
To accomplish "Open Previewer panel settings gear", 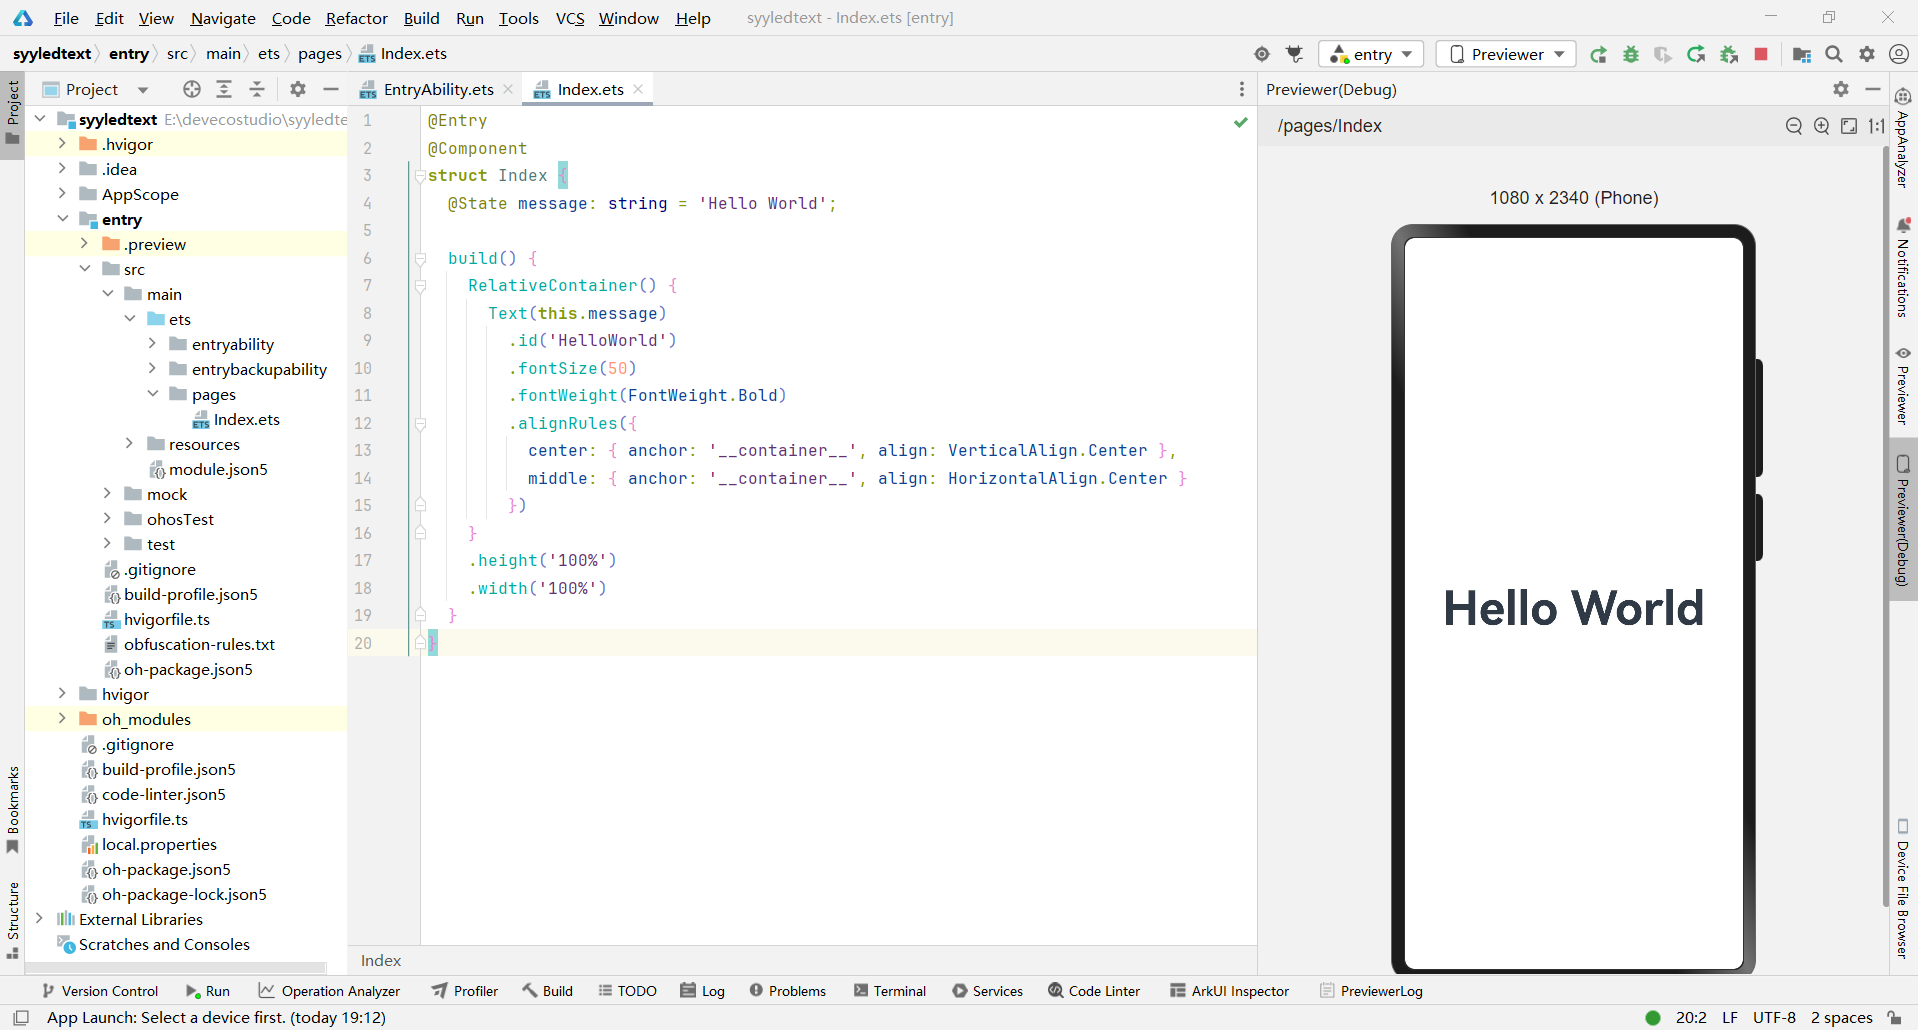I will (1841, 89).
